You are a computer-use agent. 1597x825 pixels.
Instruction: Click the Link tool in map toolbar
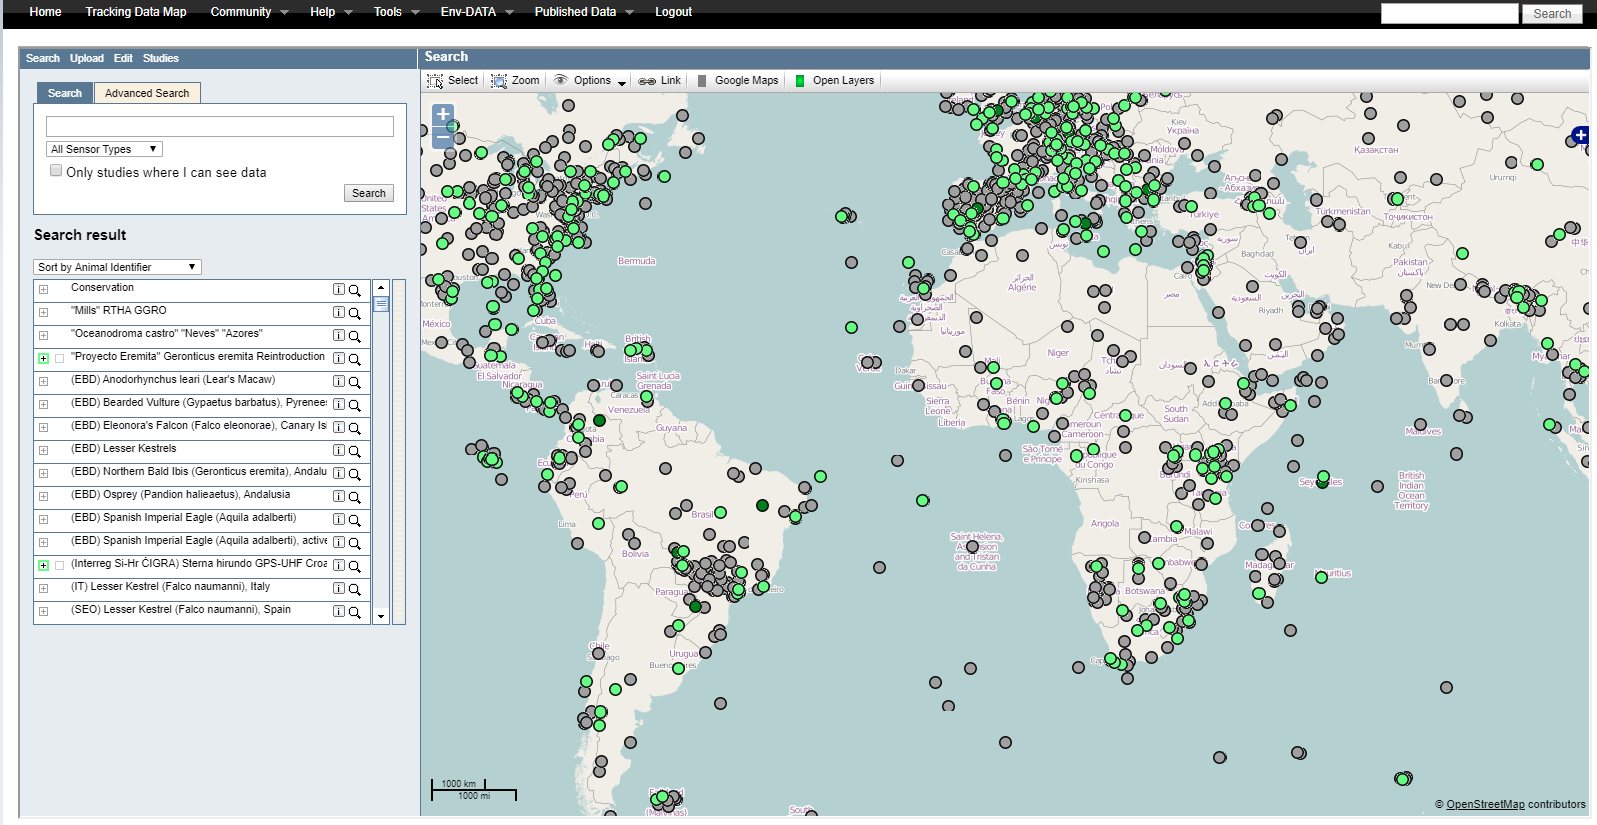tap(660, 80)
